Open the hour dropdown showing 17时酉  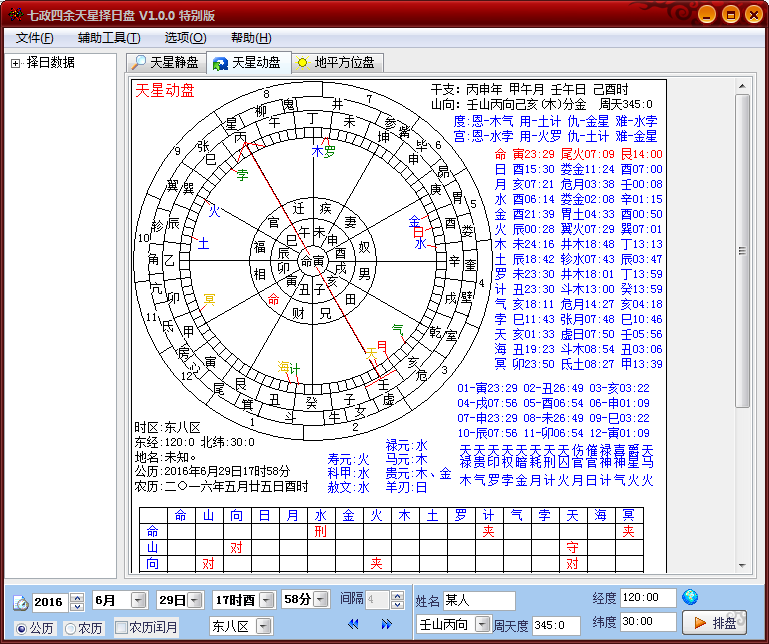(x=267, y=599)
